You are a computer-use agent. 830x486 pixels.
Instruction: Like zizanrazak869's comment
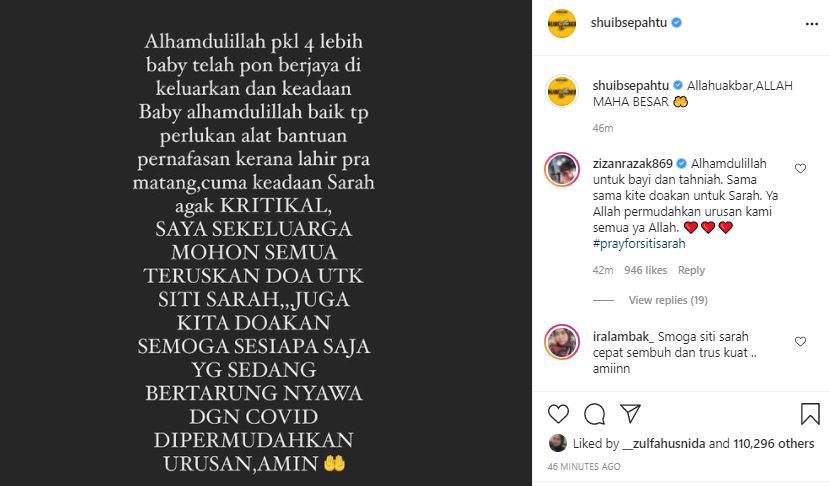coord(800,168)
